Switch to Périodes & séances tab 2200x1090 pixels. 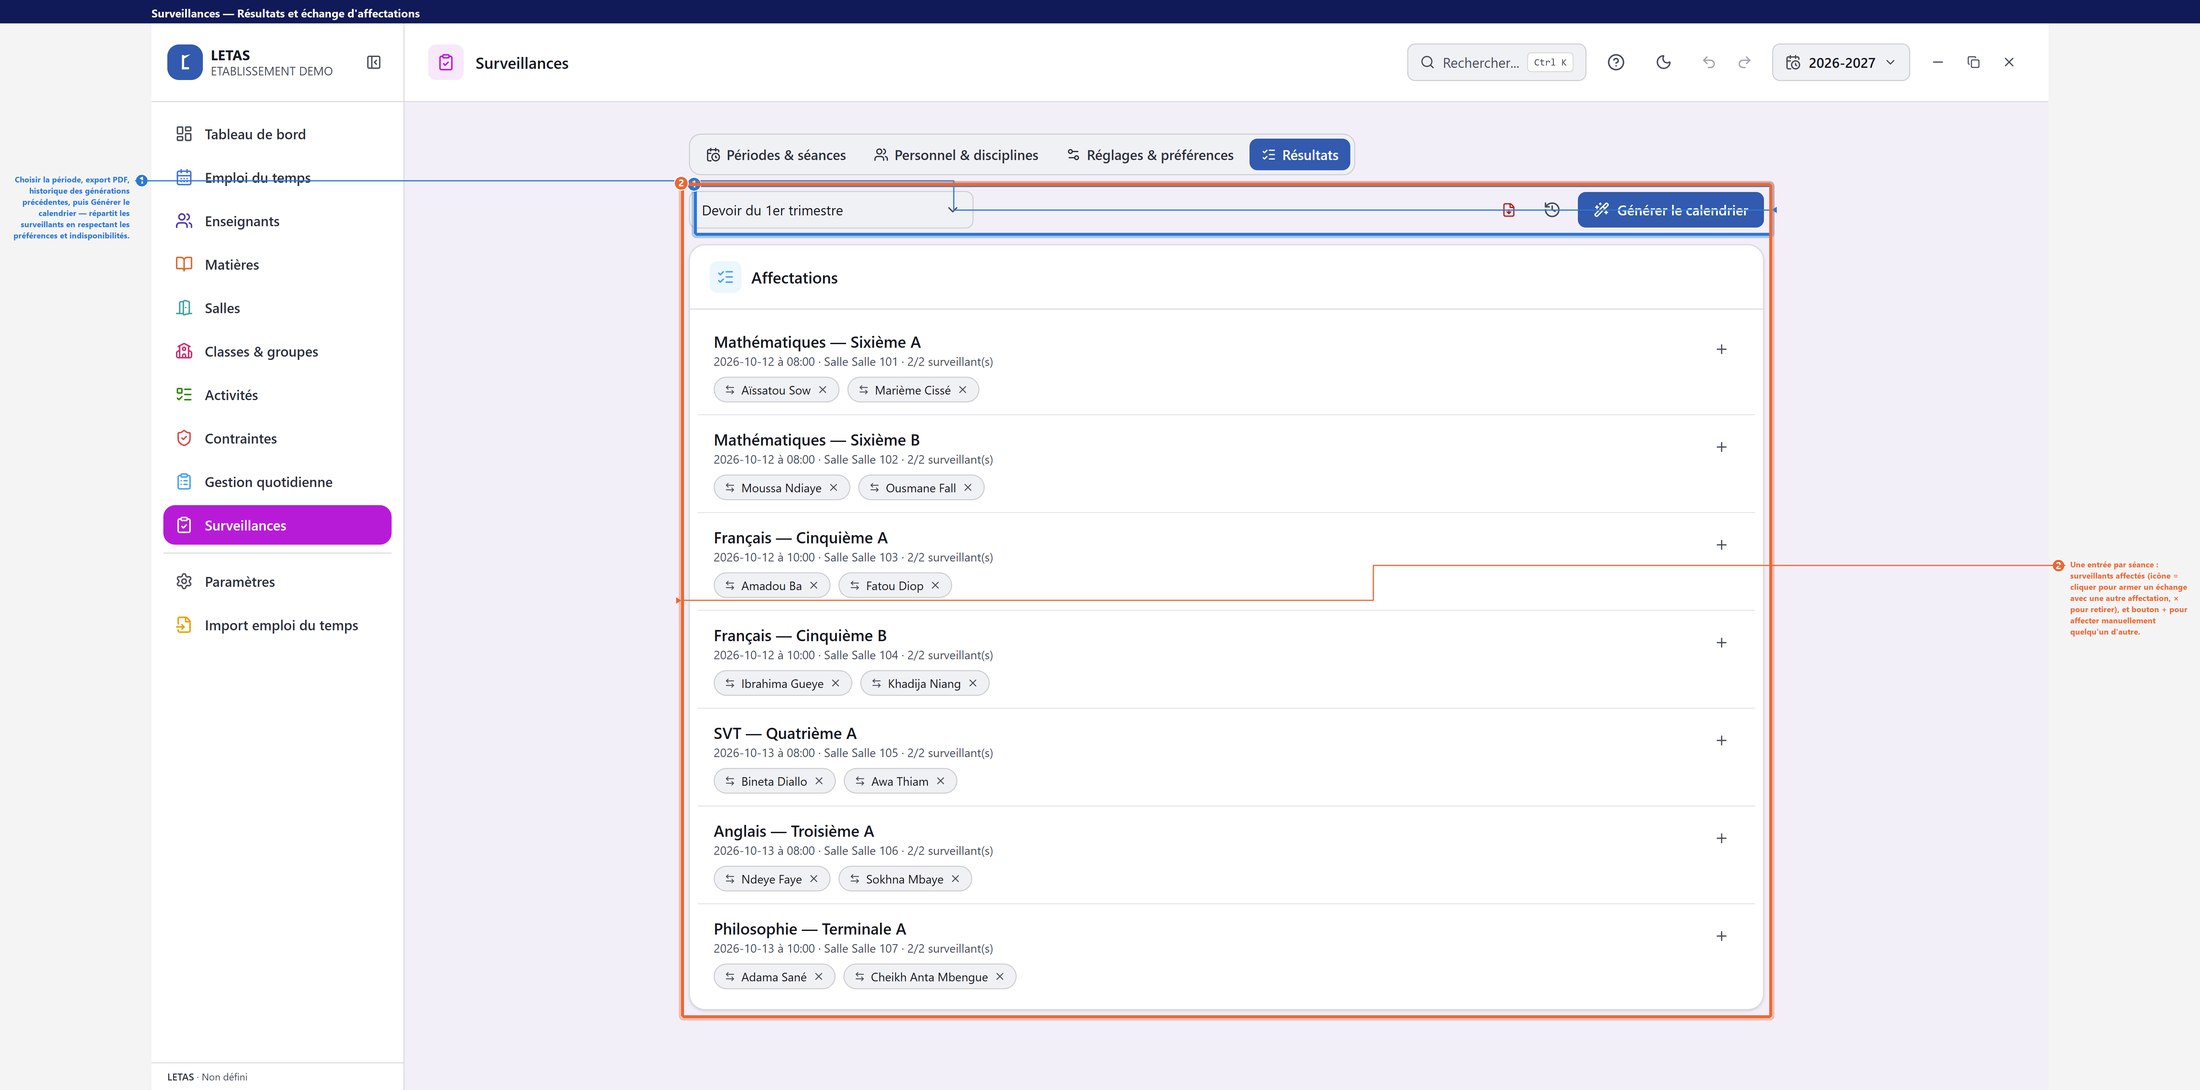[776, 155]
